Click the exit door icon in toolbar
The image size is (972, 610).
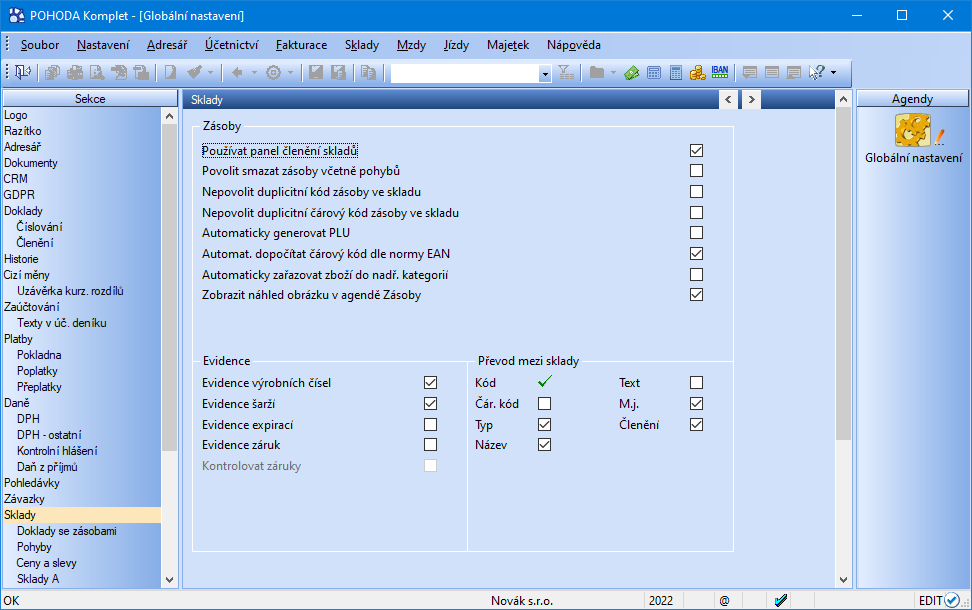pos(22,73)
